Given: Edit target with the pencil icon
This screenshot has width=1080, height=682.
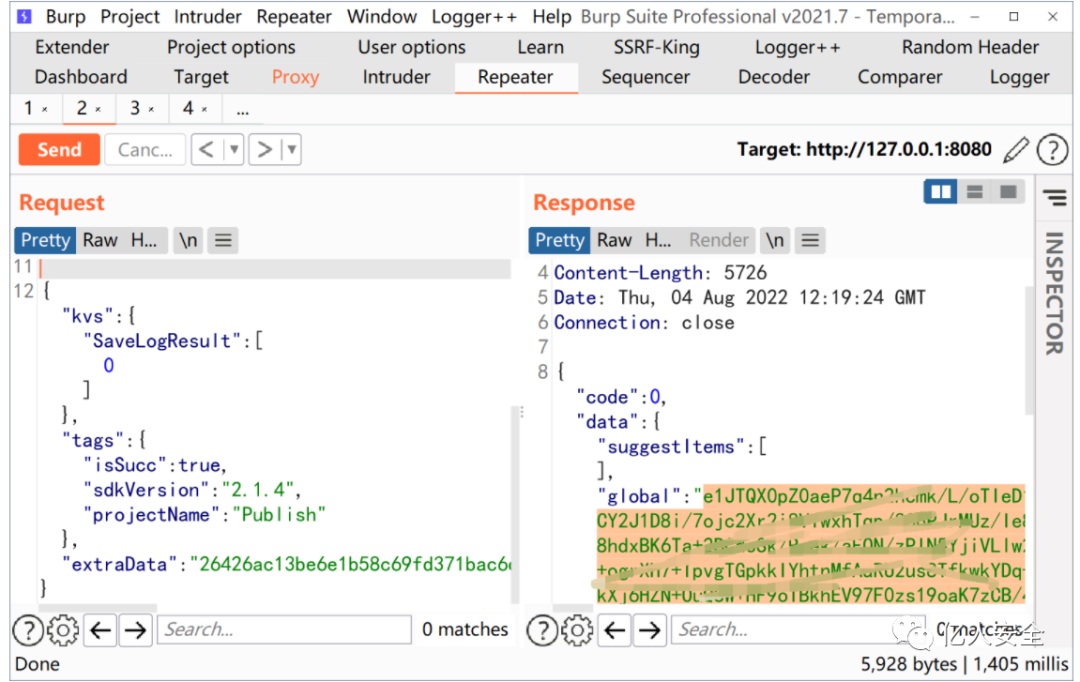Looking at the screenshot, I should [x=1016, y=149].
